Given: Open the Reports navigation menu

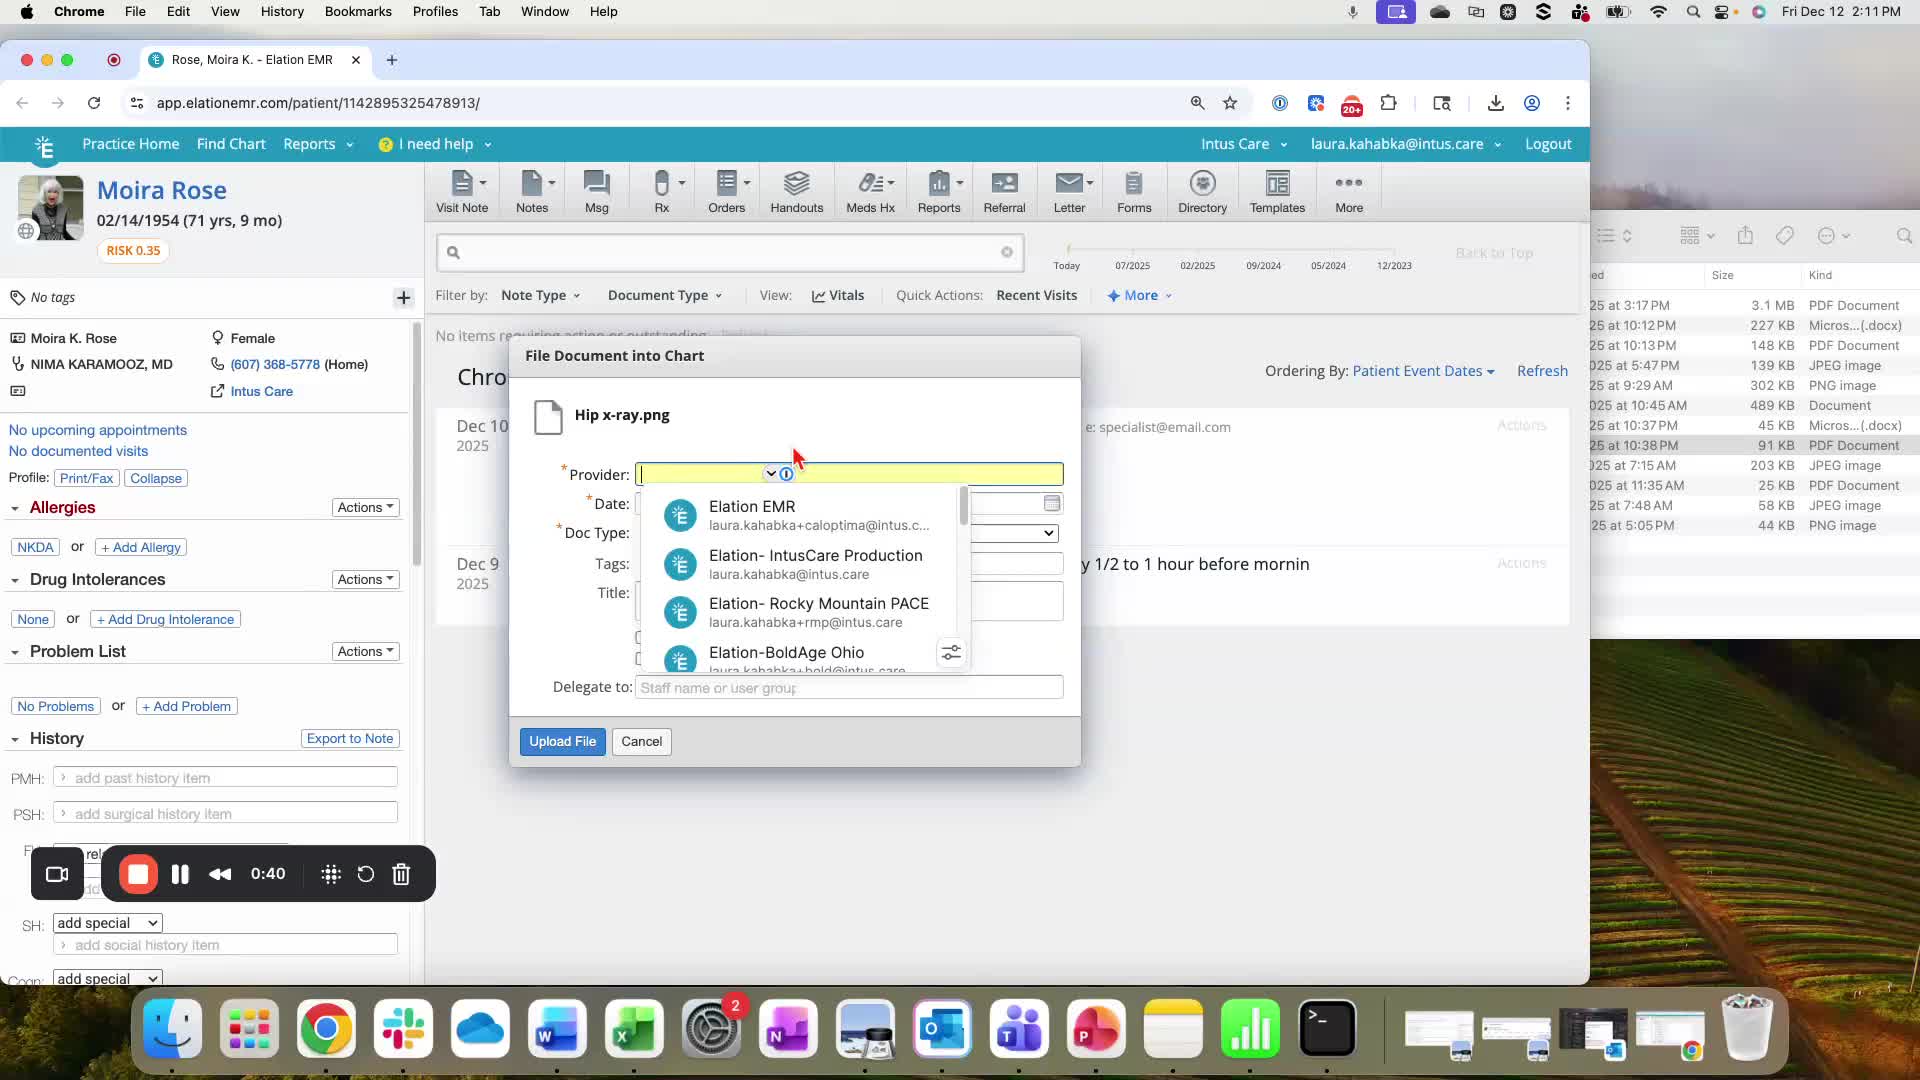Looking at the screenshot, I should point(318,144).
